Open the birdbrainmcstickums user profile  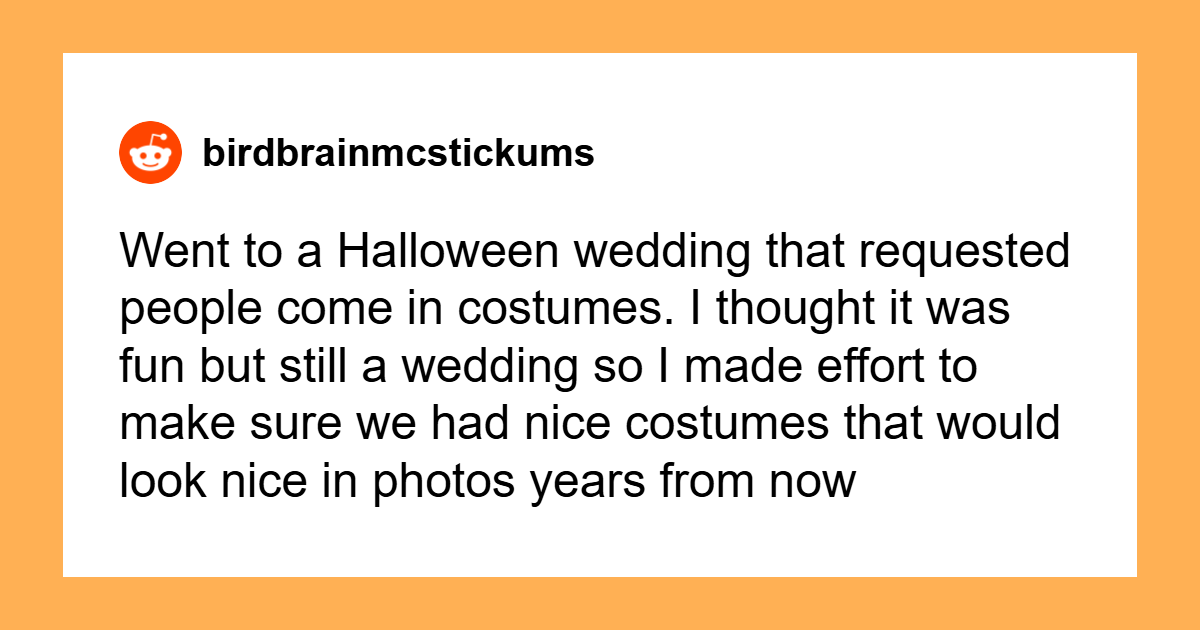tap(398, 153)
